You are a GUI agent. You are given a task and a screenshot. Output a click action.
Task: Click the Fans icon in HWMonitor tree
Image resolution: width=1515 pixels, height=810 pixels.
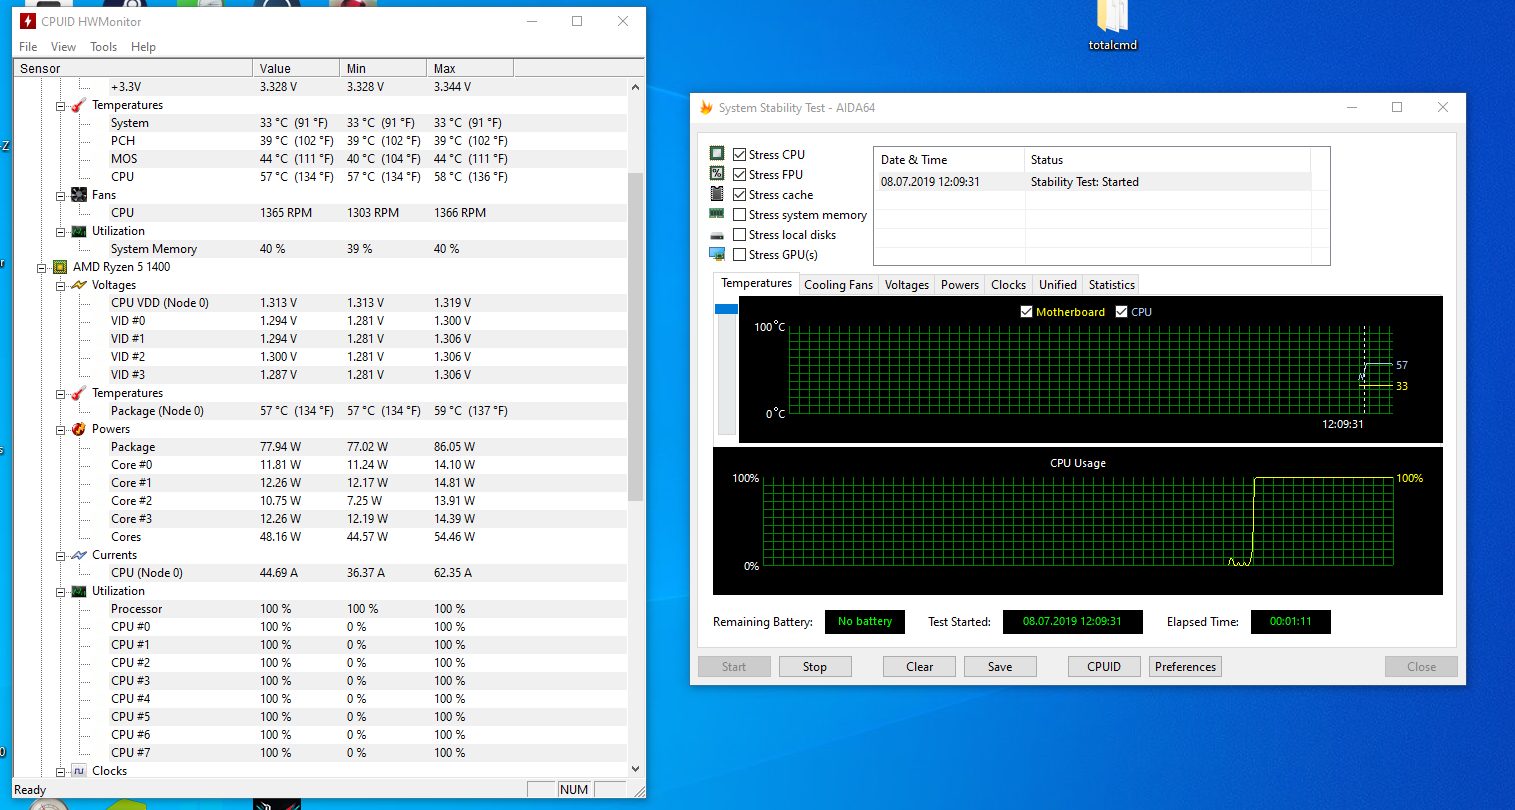79,195
